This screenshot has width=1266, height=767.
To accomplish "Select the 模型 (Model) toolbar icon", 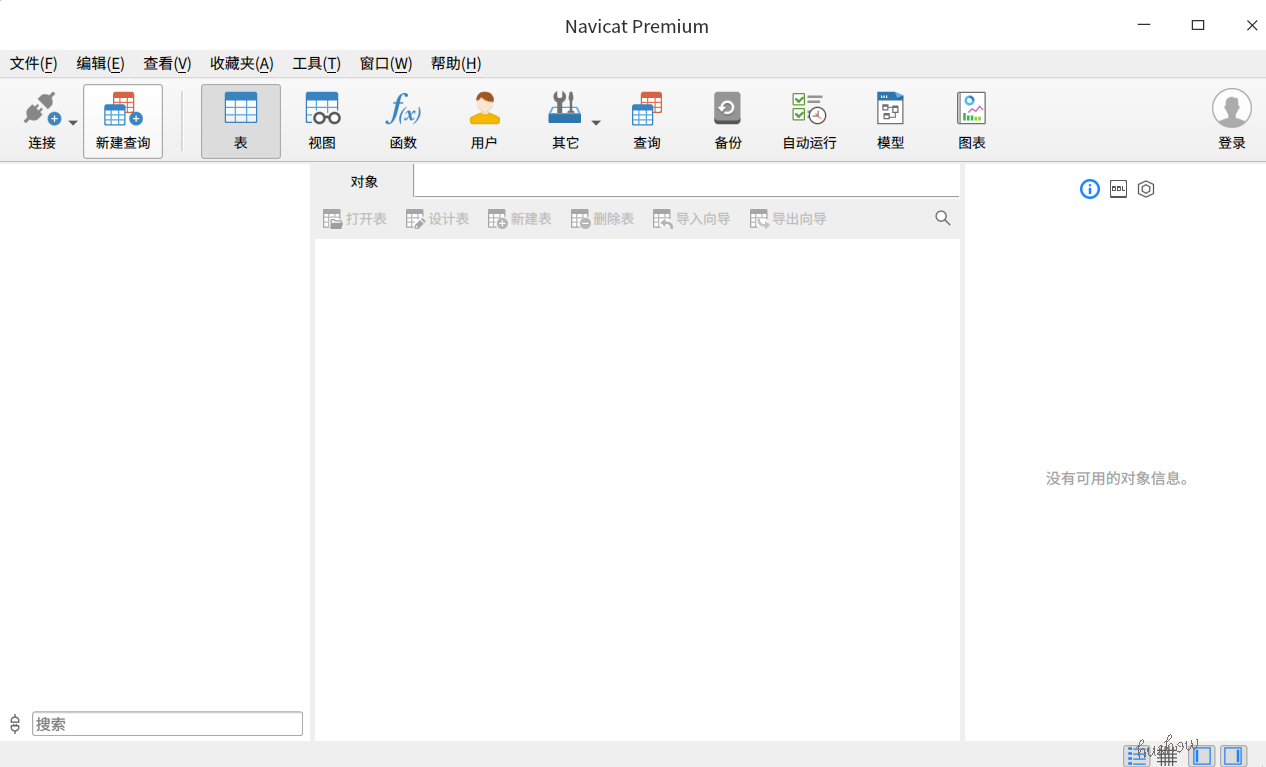I will 890,121.
